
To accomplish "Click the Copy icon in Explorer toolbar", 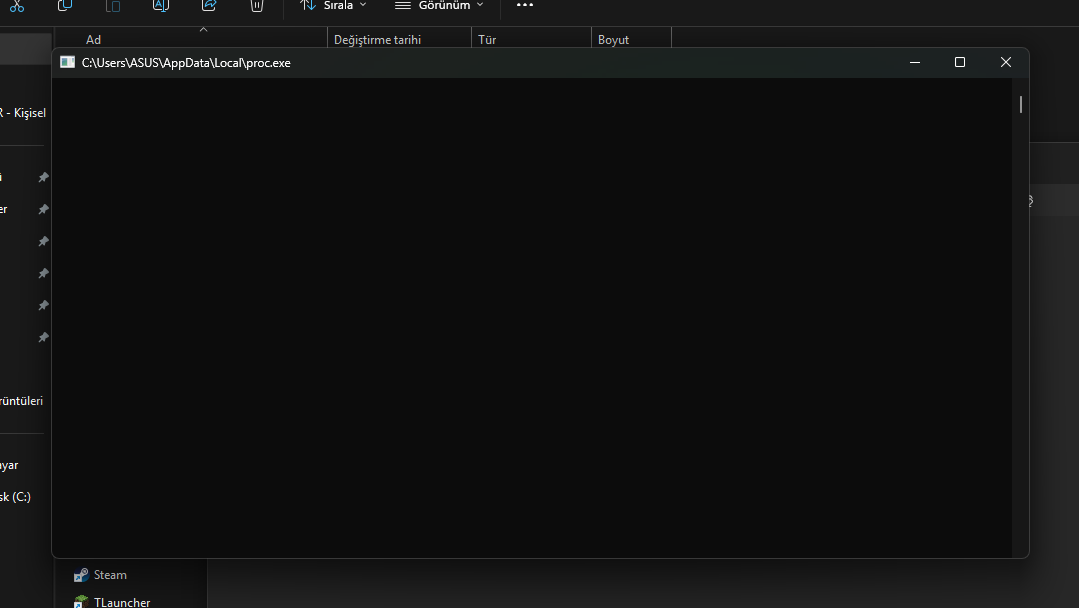I will click(x=65, y=6).
